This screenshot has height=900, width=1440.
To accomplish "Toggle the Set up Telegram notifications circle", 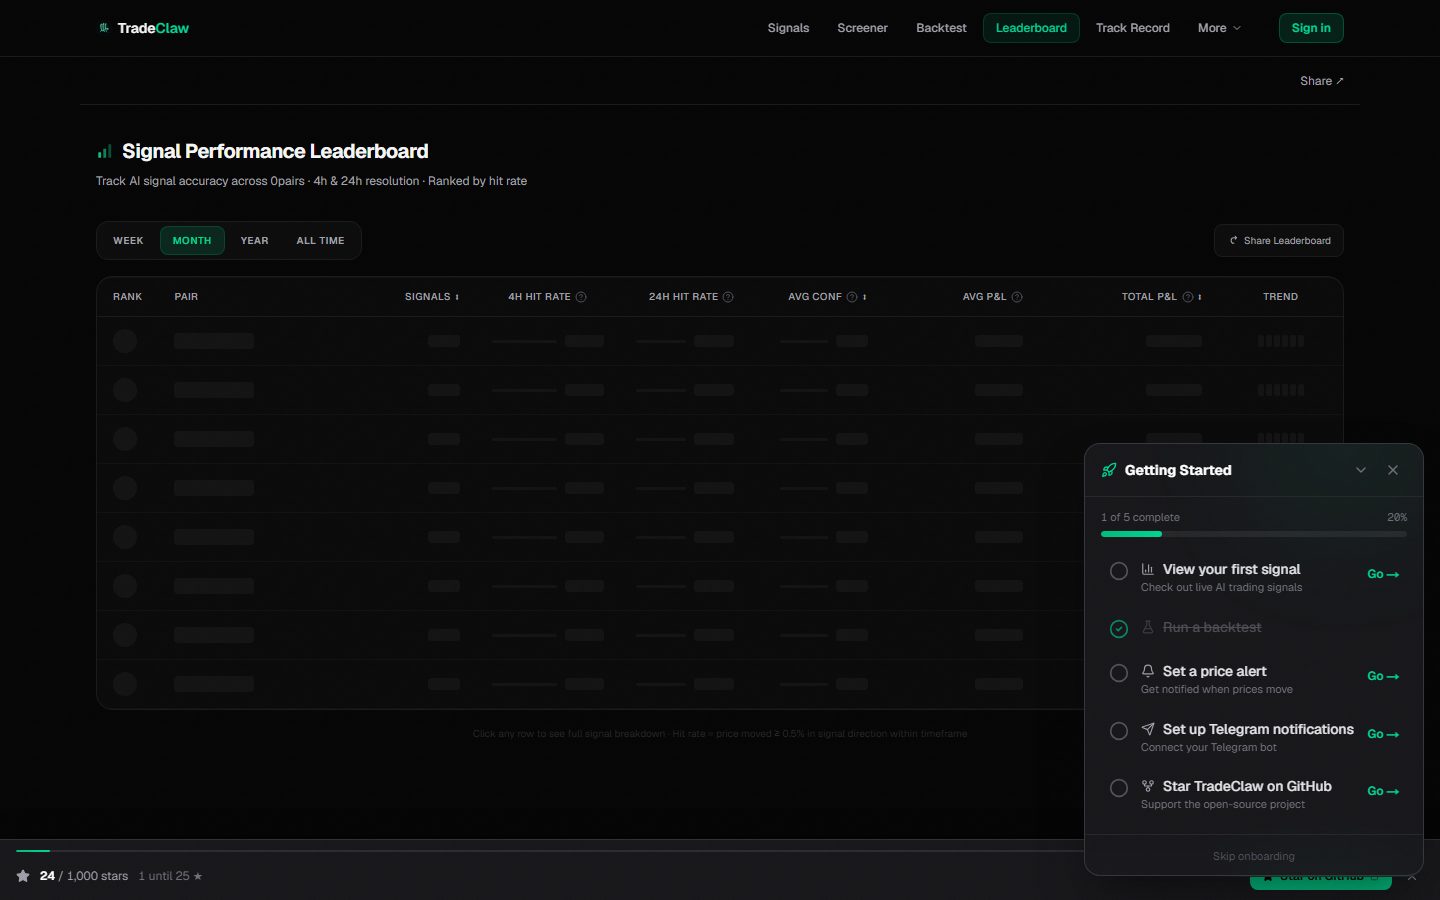I will pos(1119,731).
